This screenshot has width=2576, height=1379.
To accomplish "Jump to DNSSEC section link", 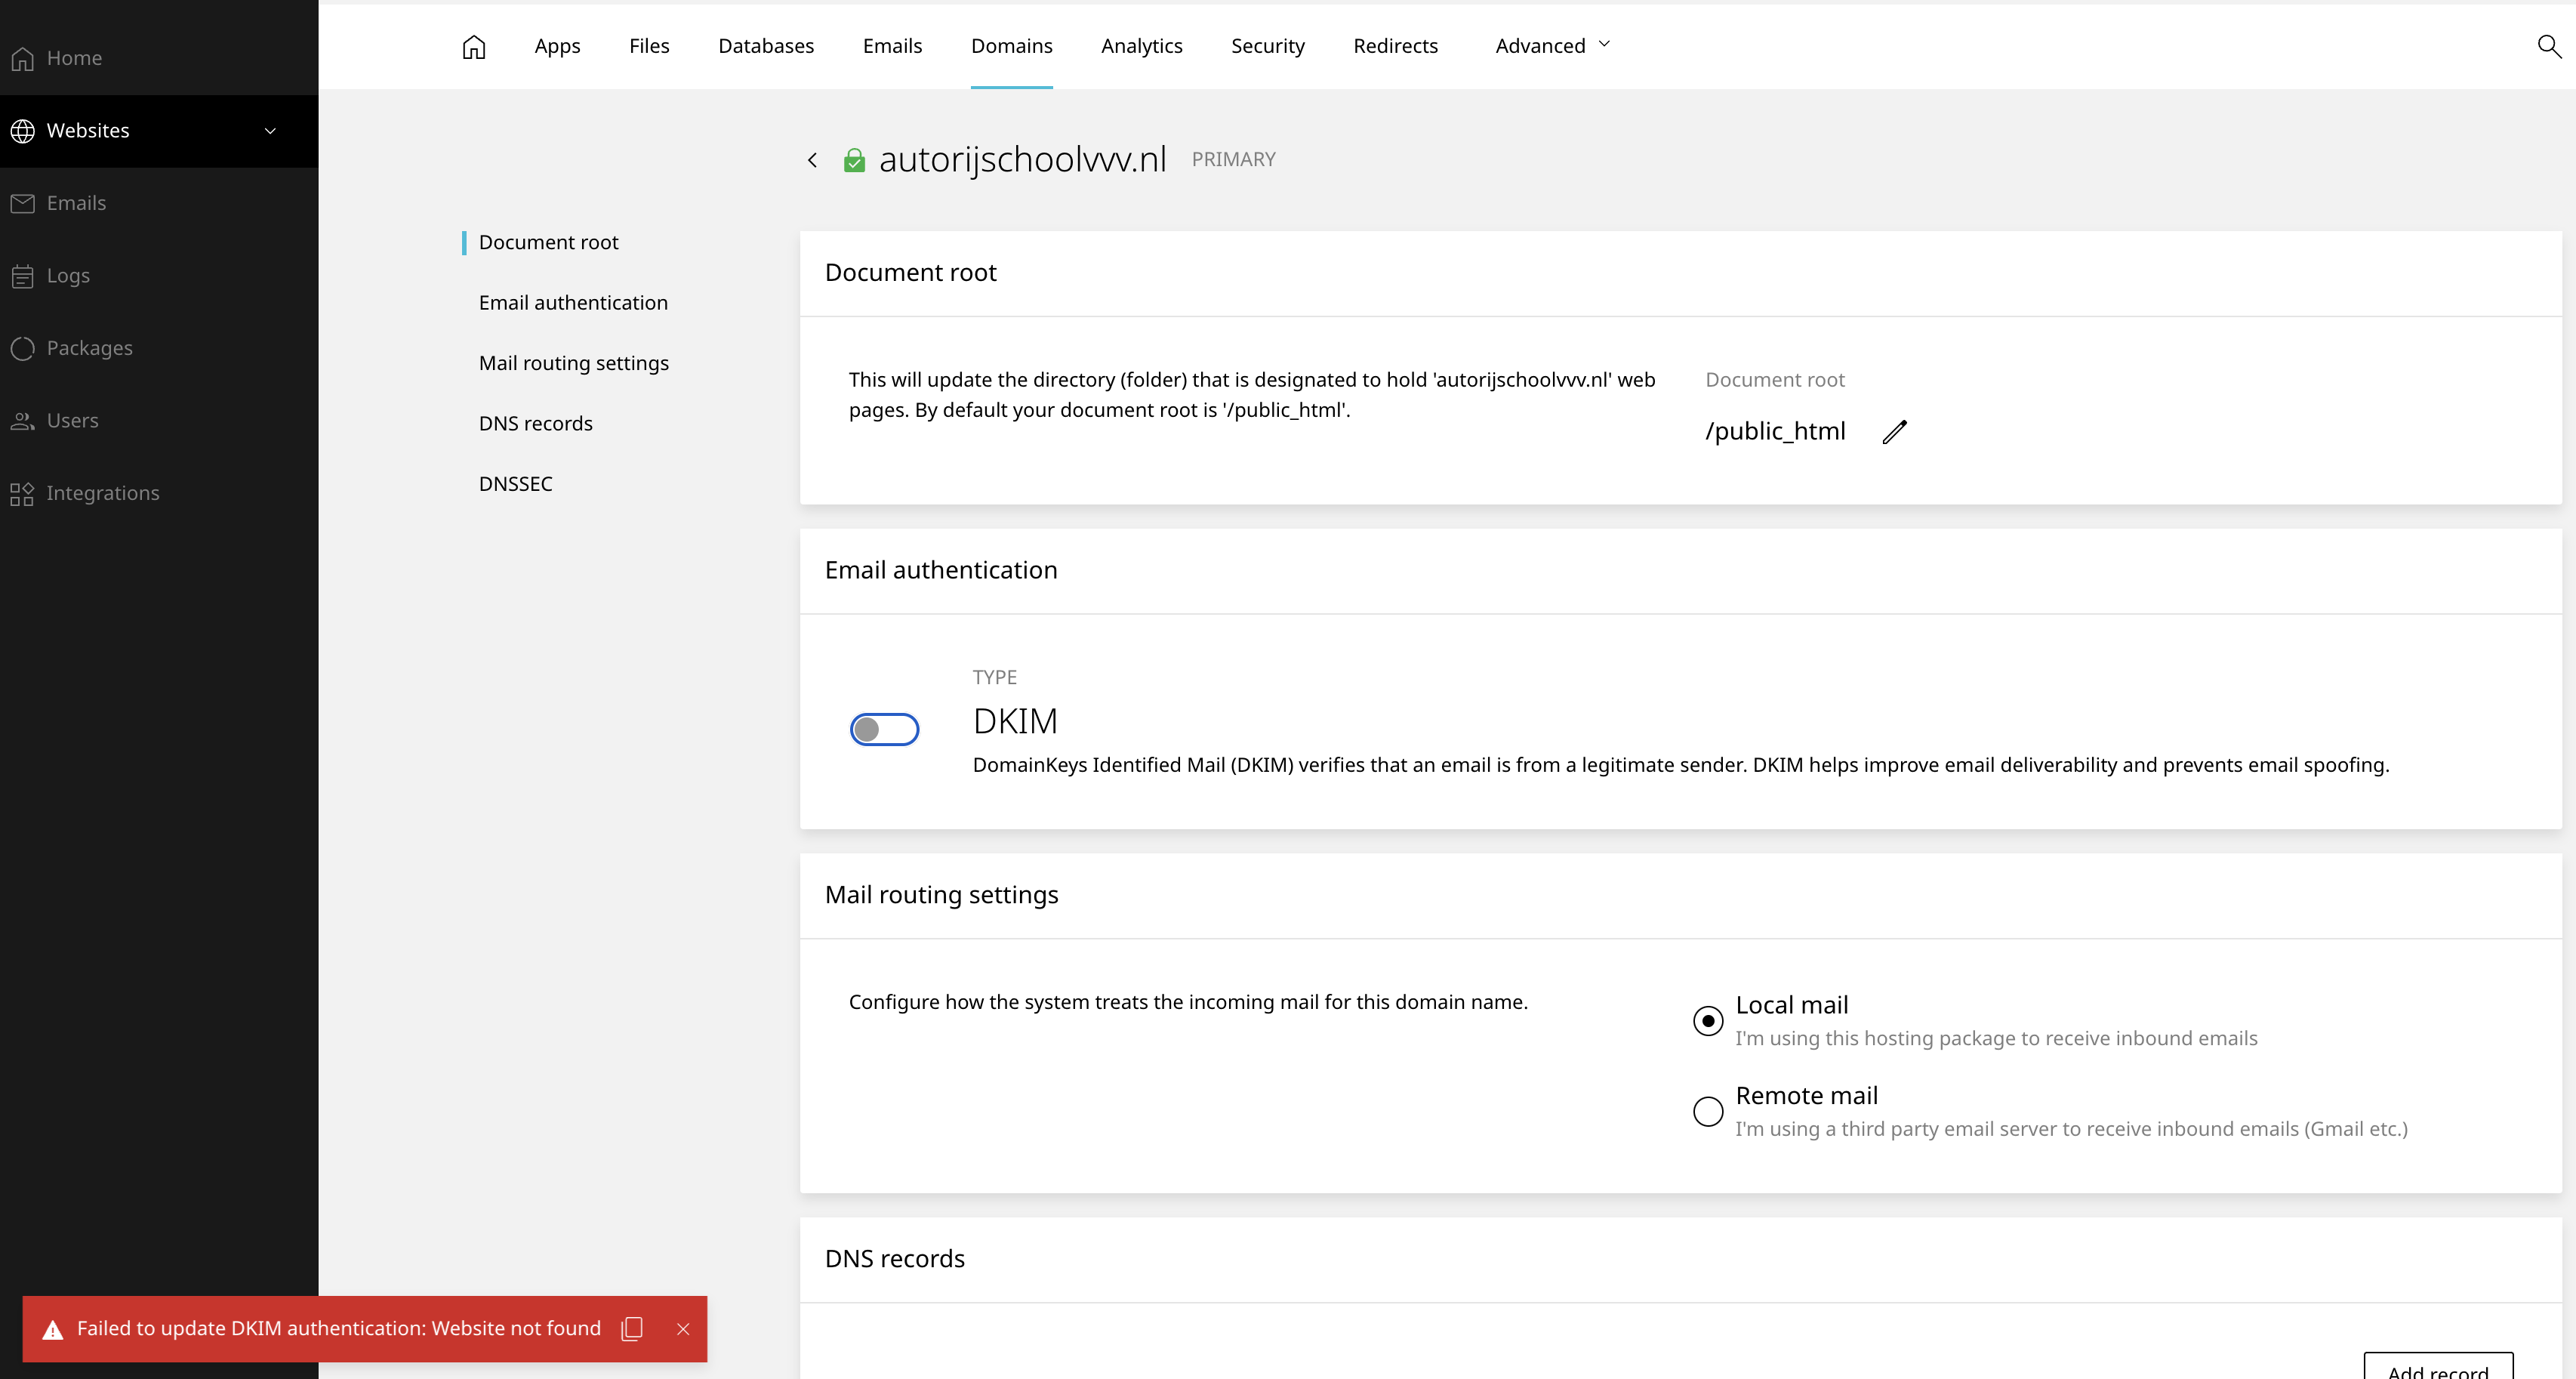I will tap(516, 484).
